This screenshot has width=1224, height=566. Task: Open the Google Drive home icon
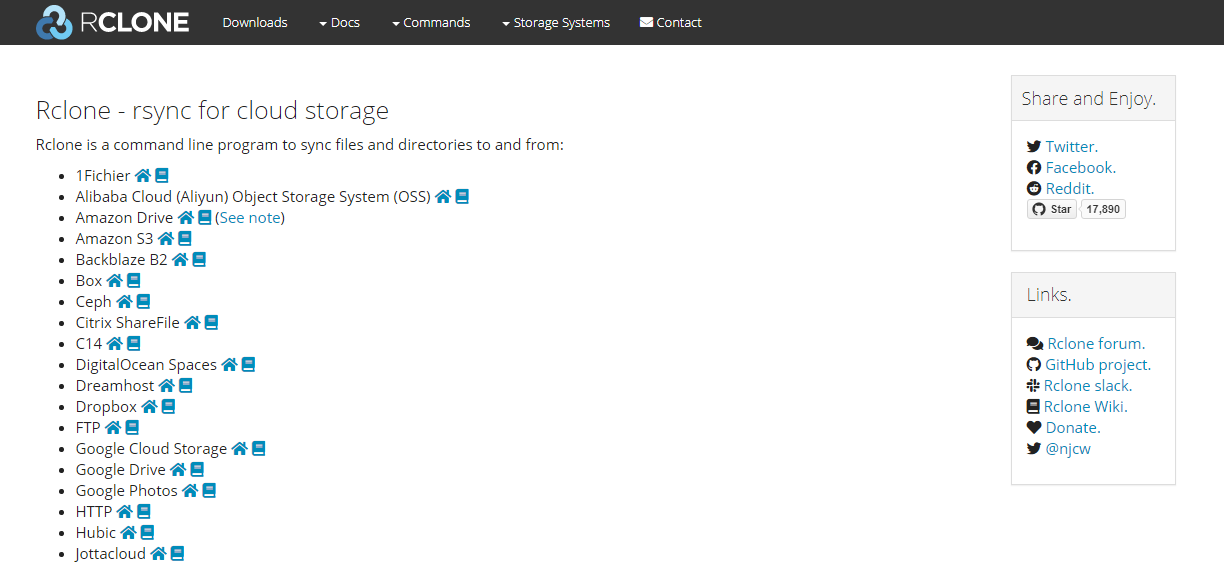pyautogui.click(x=178, y=470)
